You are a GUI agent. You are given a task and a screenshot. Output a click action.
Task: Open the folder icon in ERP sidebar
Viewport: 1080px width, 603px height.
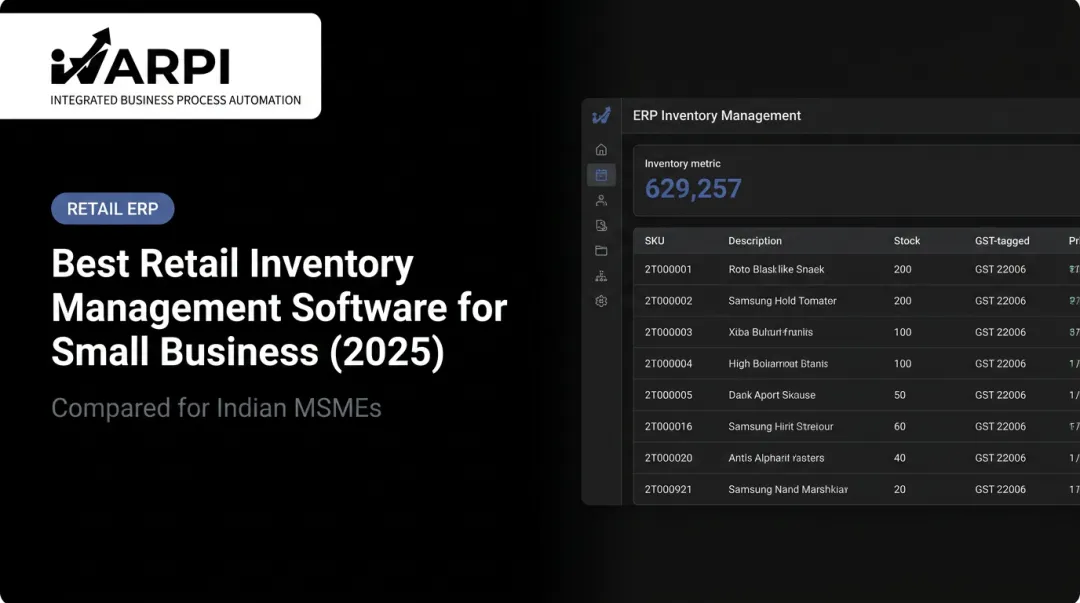tap(601, 251)
